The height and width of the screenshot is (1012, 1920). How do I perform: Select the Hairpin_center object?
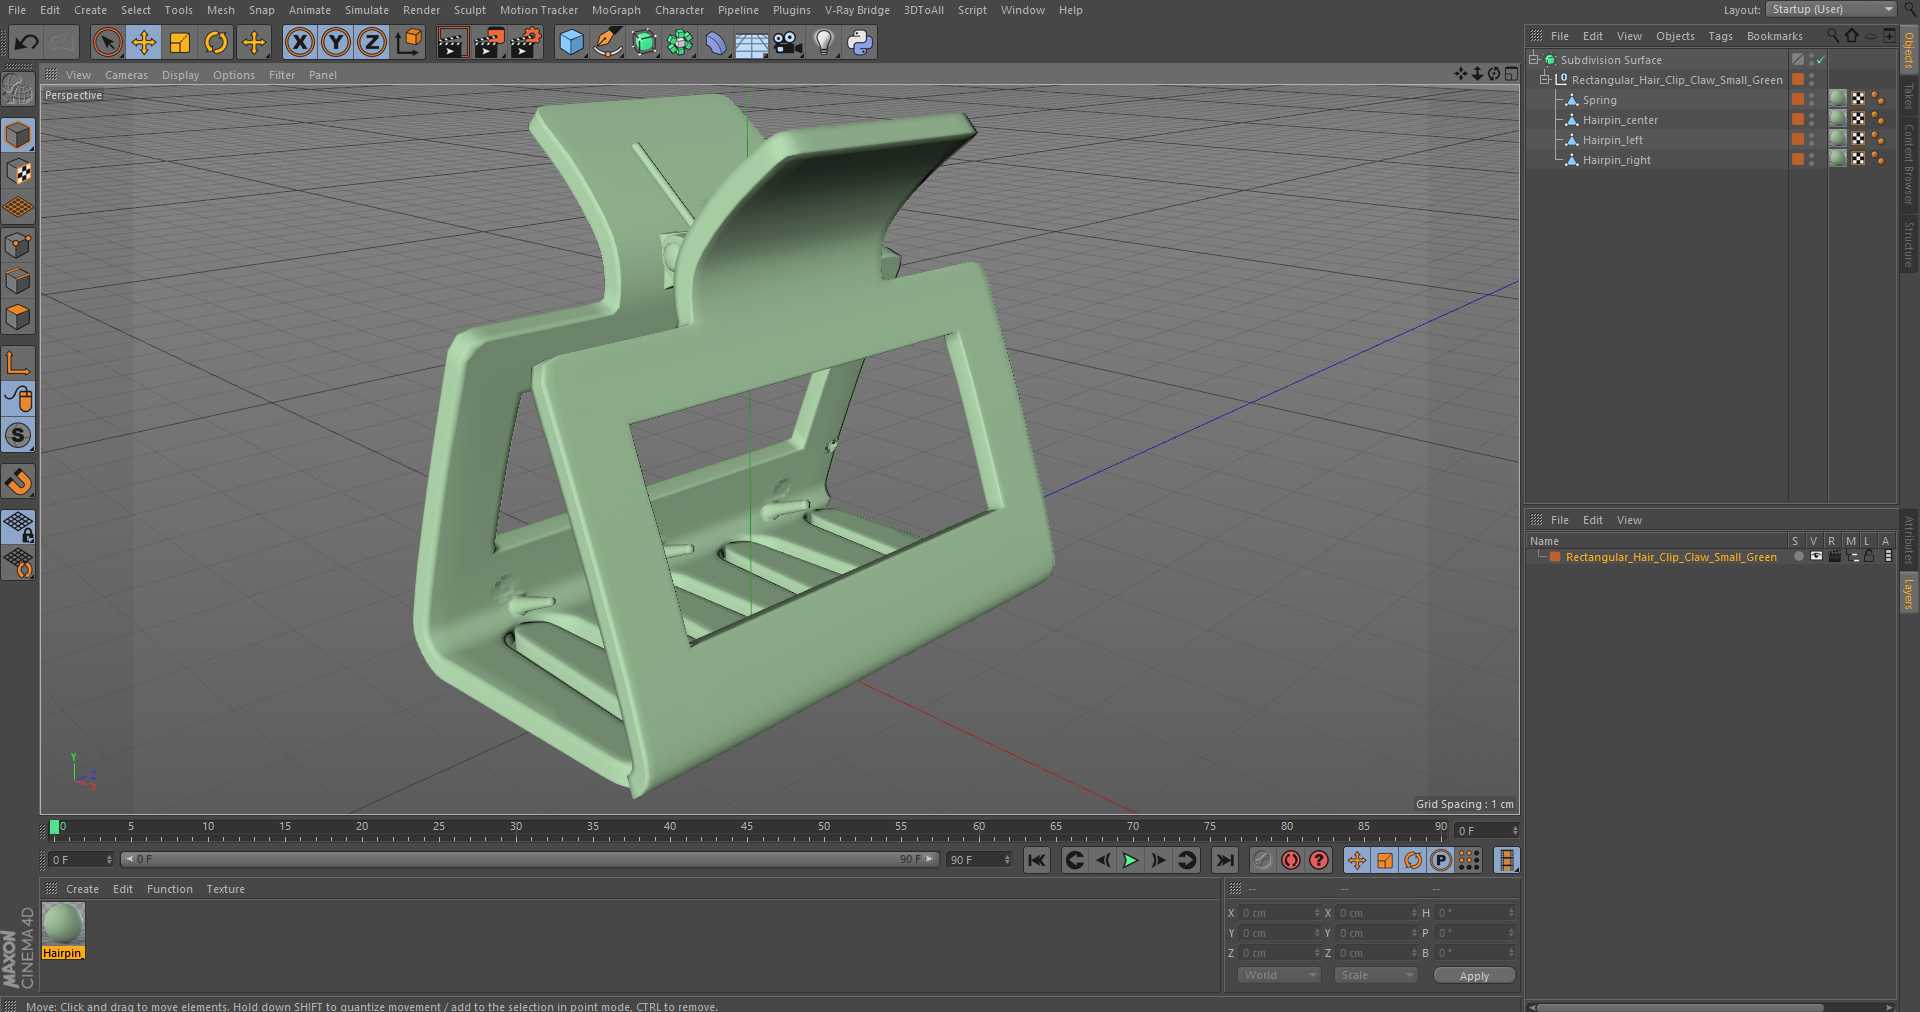point(1620,120)
